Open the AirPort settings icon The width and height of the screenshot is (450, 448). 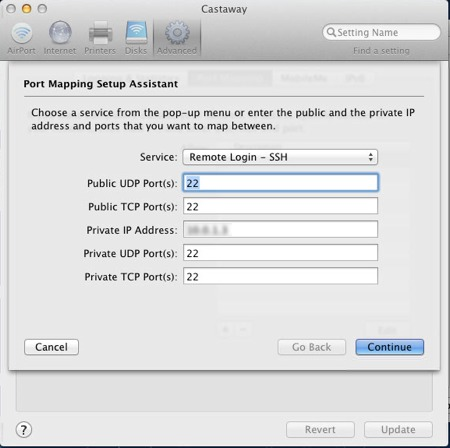[22, 33]
